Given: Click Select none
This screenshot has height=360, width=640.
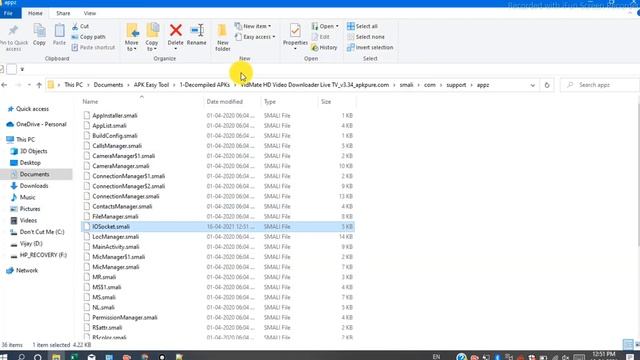Looking at the screenshot, I should point(366,37).
